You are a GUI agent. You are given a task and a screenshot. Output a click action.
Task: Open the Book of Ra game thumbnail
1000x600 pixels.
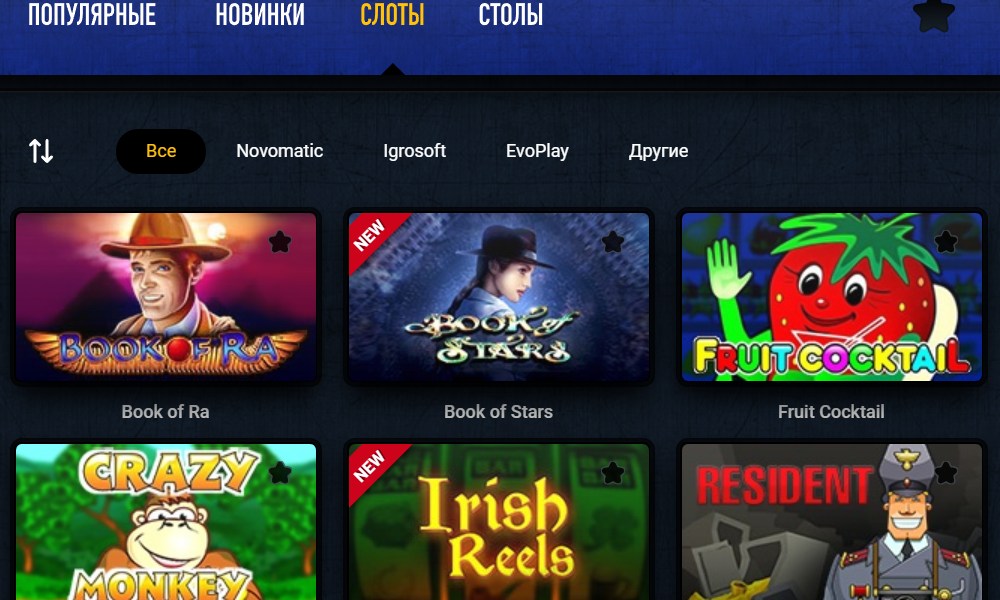click(166, 297)
